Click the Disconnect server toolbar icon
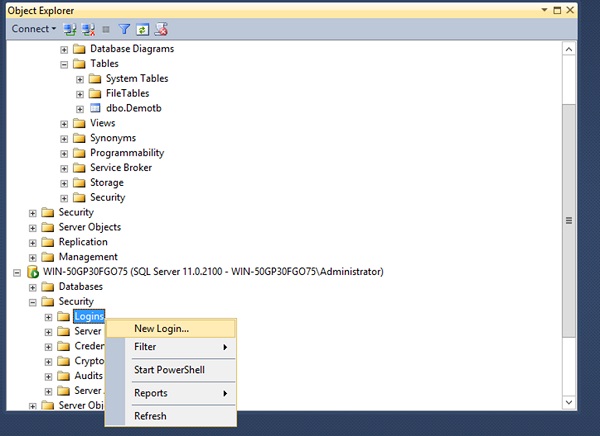600x436 pixels. pos(87,29)
